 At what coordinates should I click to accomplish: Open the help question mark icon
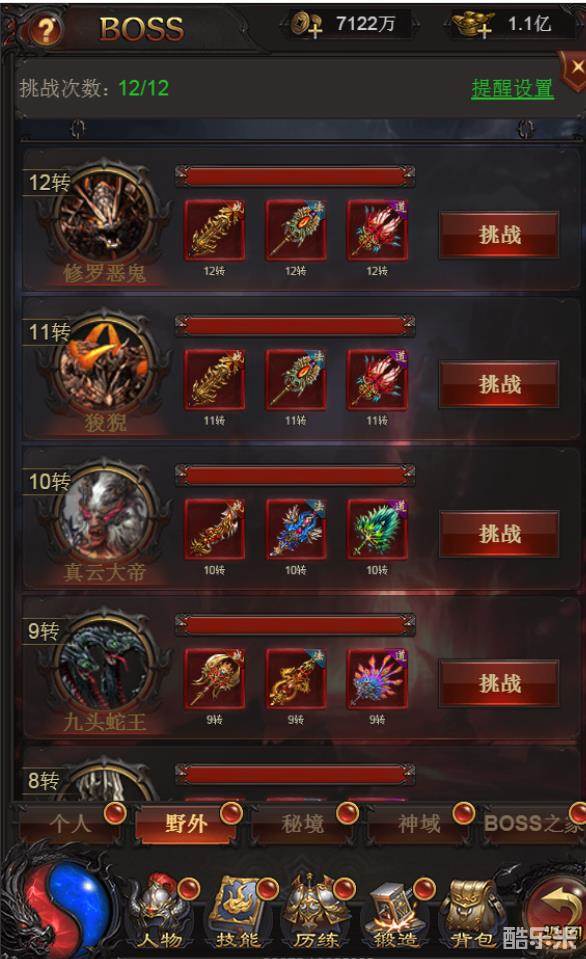pyautogui.click(x=46, y=29)
